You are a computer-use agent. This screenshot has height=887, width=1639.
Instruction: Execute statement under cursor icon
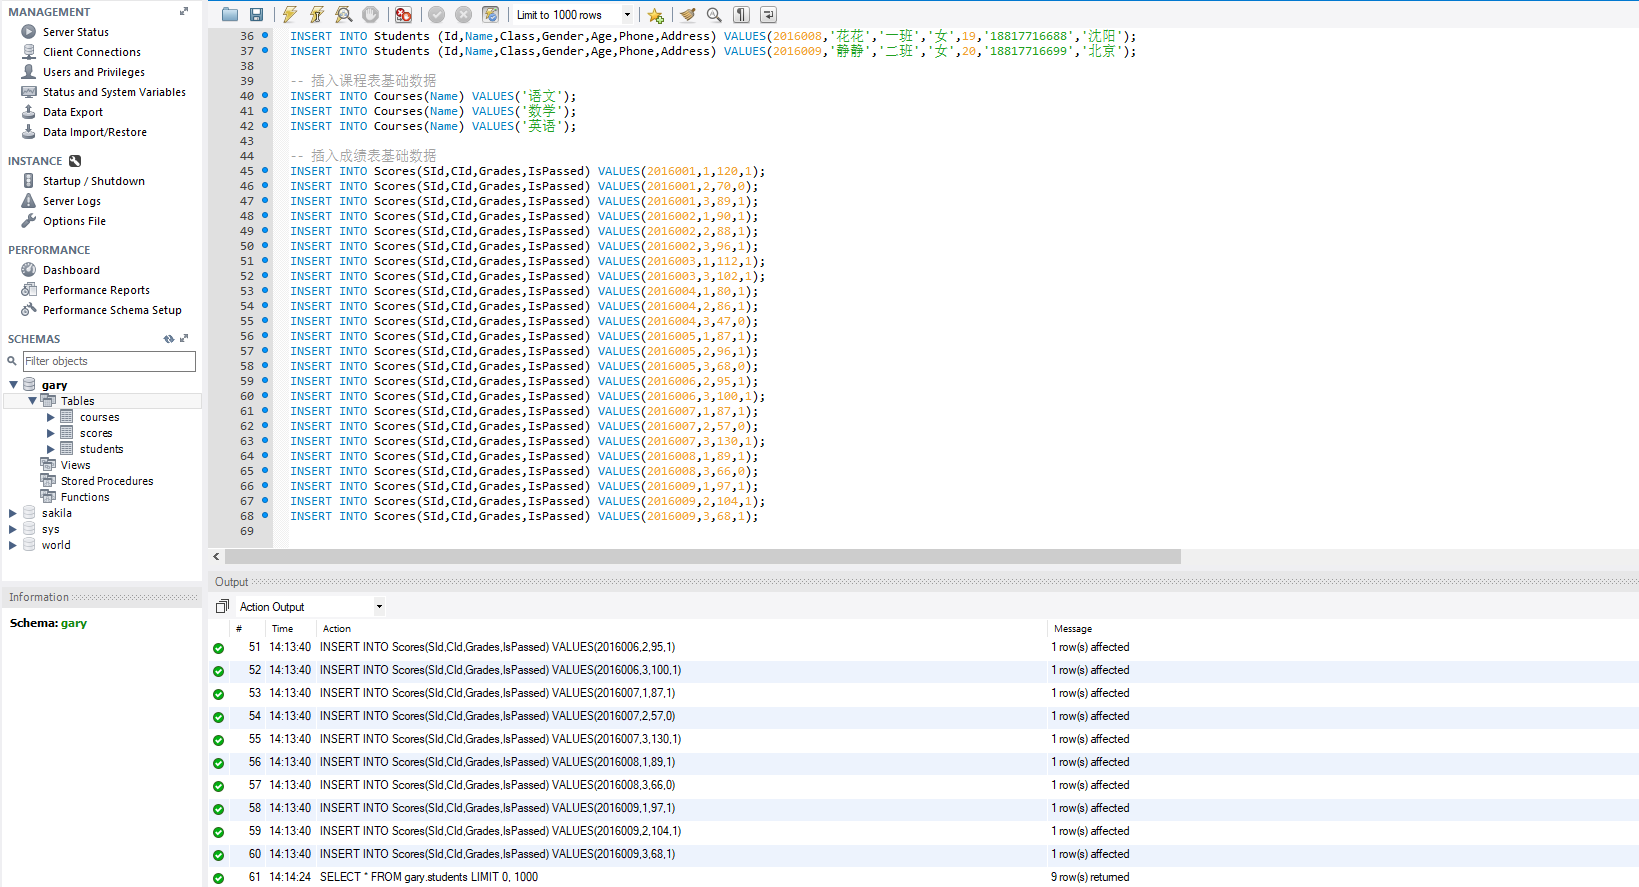pos(316,15)
